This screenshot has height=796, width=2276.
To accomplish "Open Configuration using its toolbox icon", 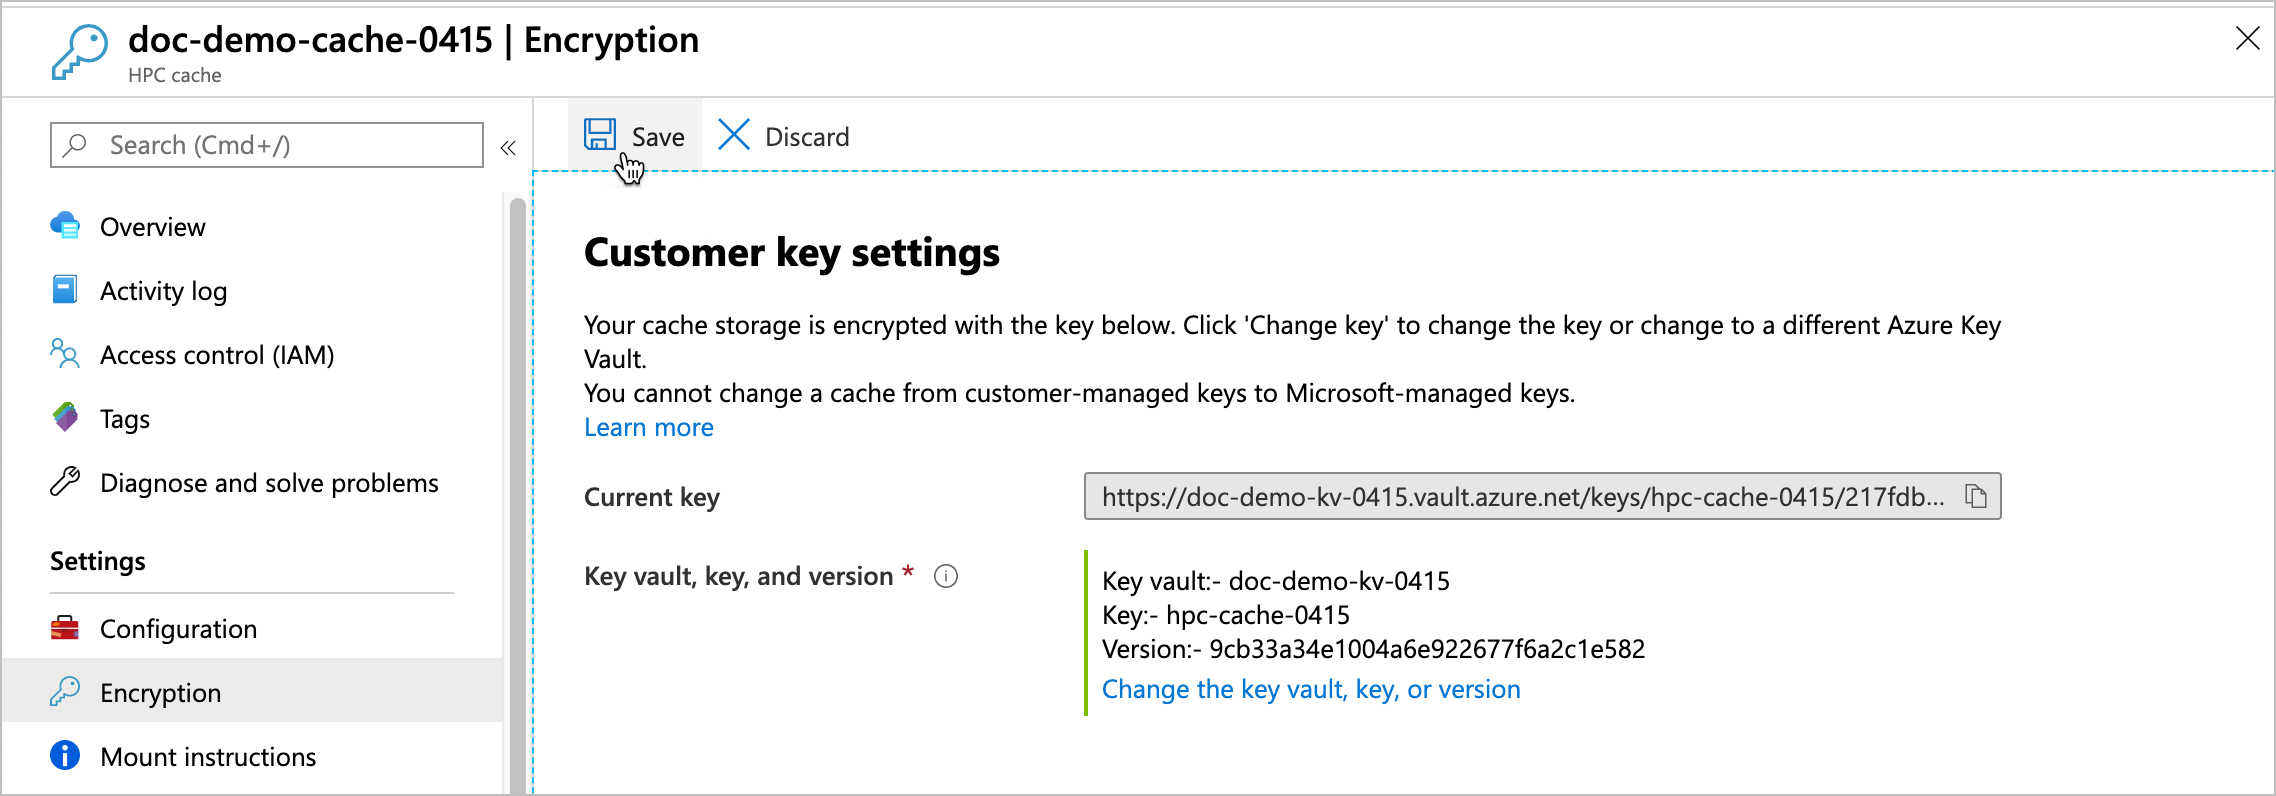I will [x=64, y=628].
